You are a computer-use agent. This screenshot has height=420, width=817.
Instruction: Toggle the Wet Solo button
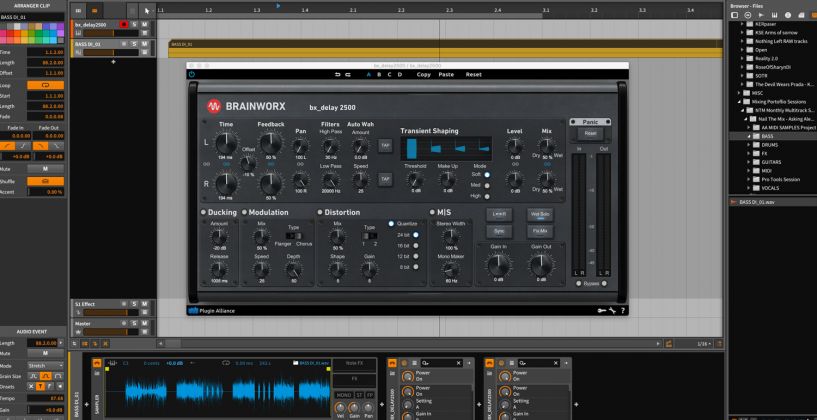pyautogui.click(x=540, y=214)
